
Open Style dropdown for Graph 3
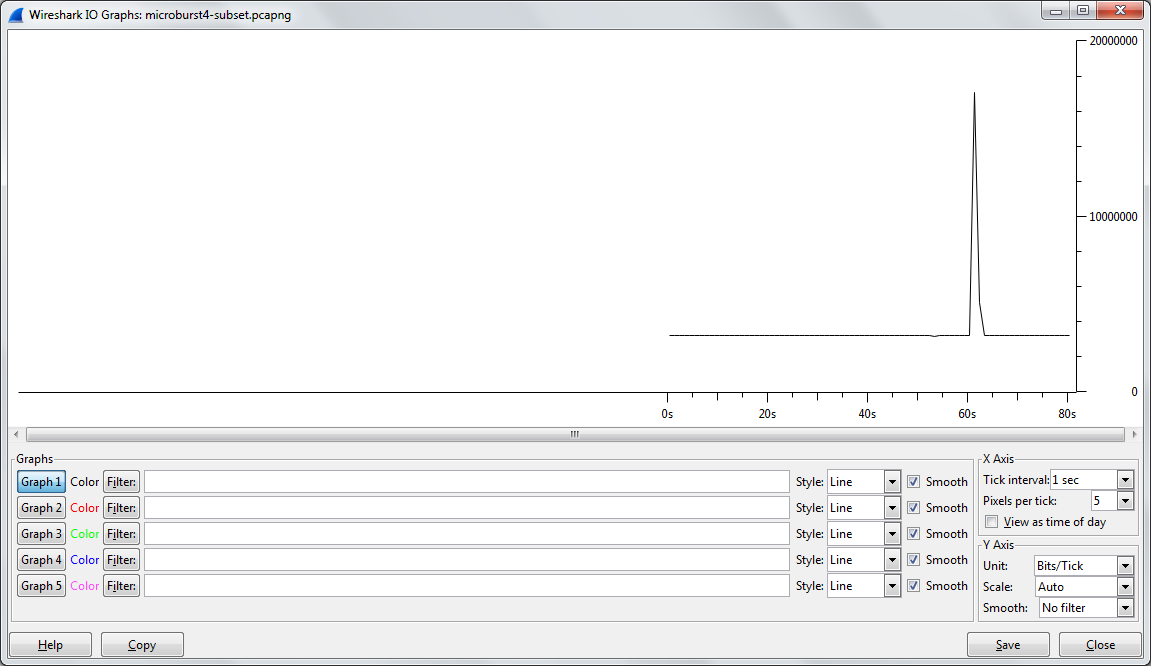tap(892, 534)
